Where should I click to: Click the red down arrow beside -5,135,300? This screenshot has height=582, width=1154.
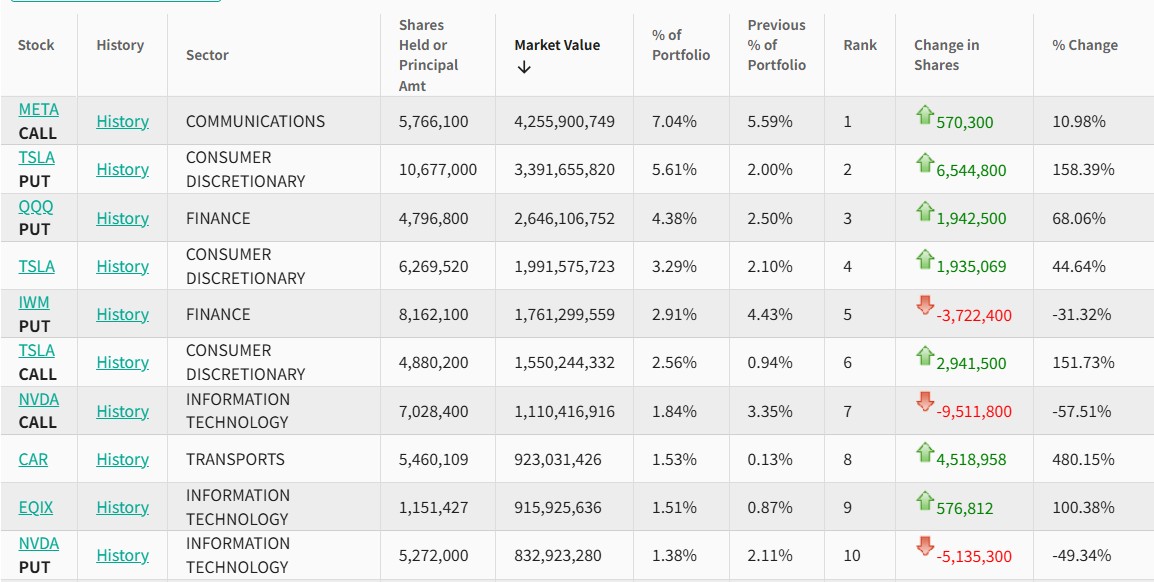[x=924, y=546]
